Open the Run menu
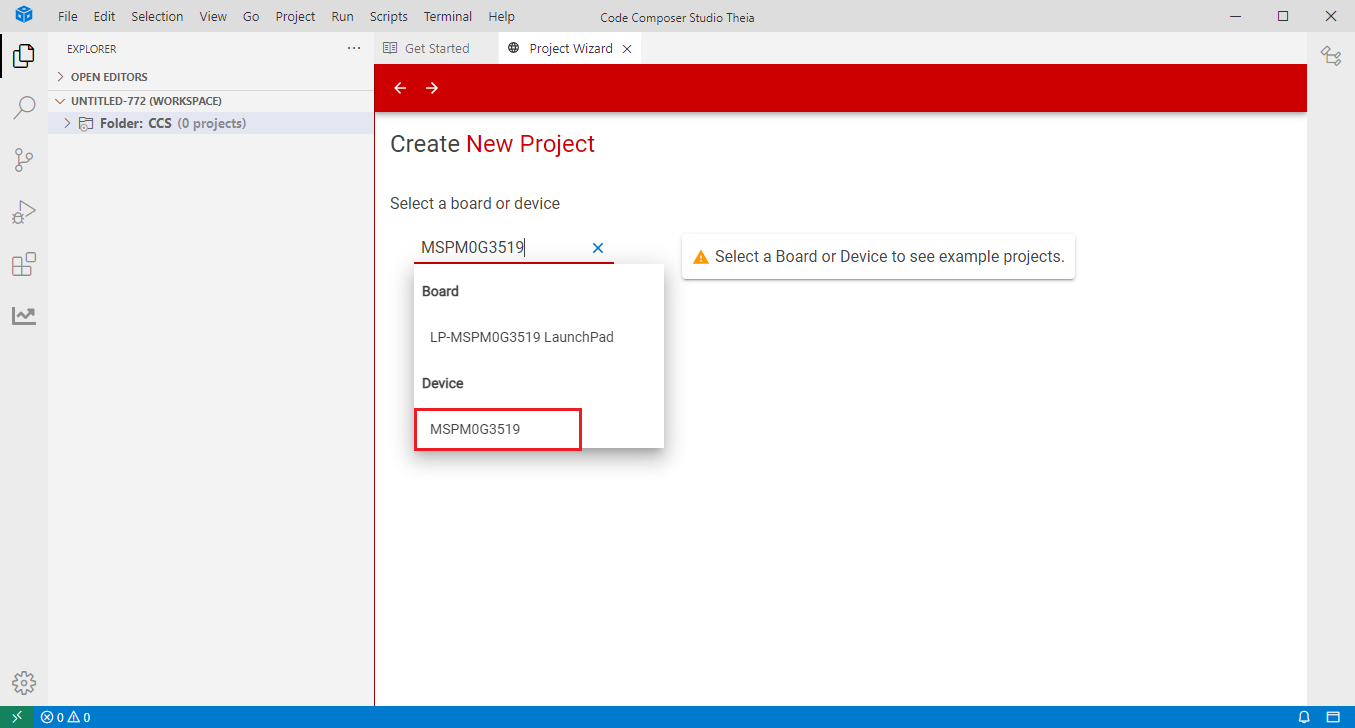 [x=342, y=17]
